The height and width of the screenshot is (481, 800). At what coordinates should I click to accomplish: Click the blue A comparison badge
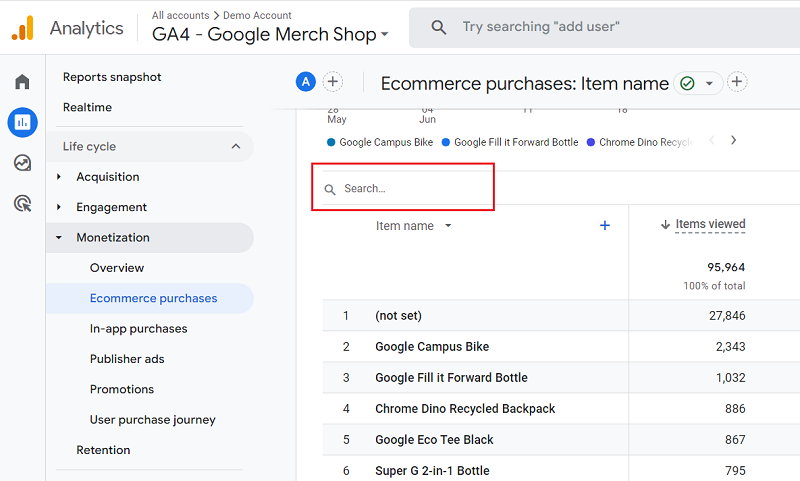click(x=306, y=82)
